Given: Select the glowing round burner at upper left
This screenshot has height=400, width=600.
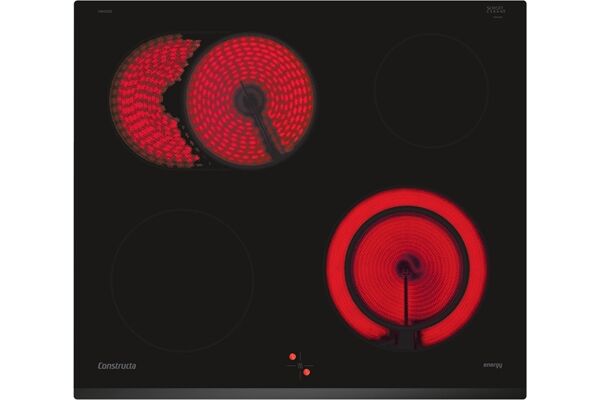Looking at the screenshot, I should [x=251, y=100].
